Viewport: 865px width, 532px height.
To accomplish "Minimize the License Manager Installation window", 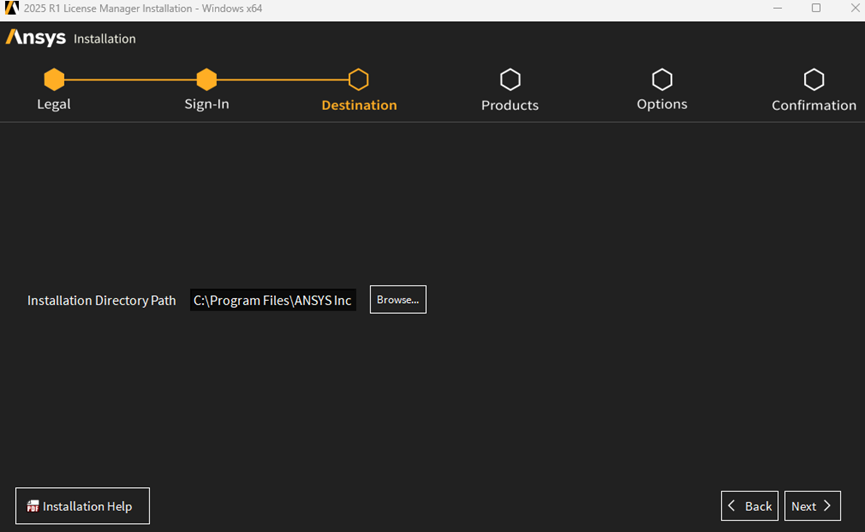I will click(777, 8).
